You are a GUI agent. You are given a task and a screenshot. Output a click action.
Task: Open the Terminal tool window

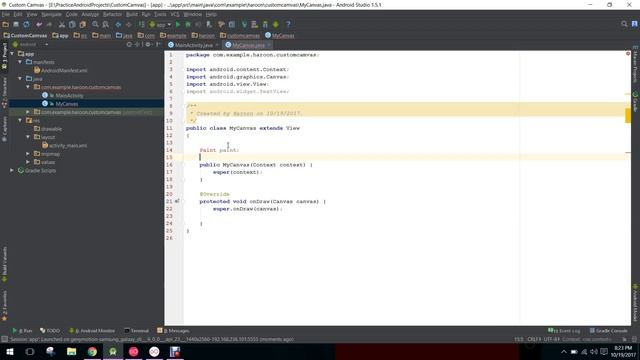tap(137, 331)
